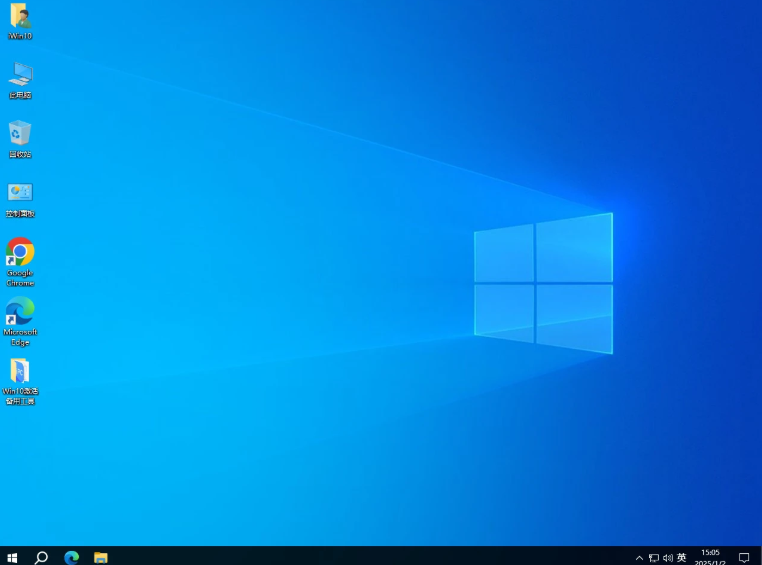This screenshot has height=565, width=762.
Task: Open the Windows Start menu
Action: pos(12,558)
